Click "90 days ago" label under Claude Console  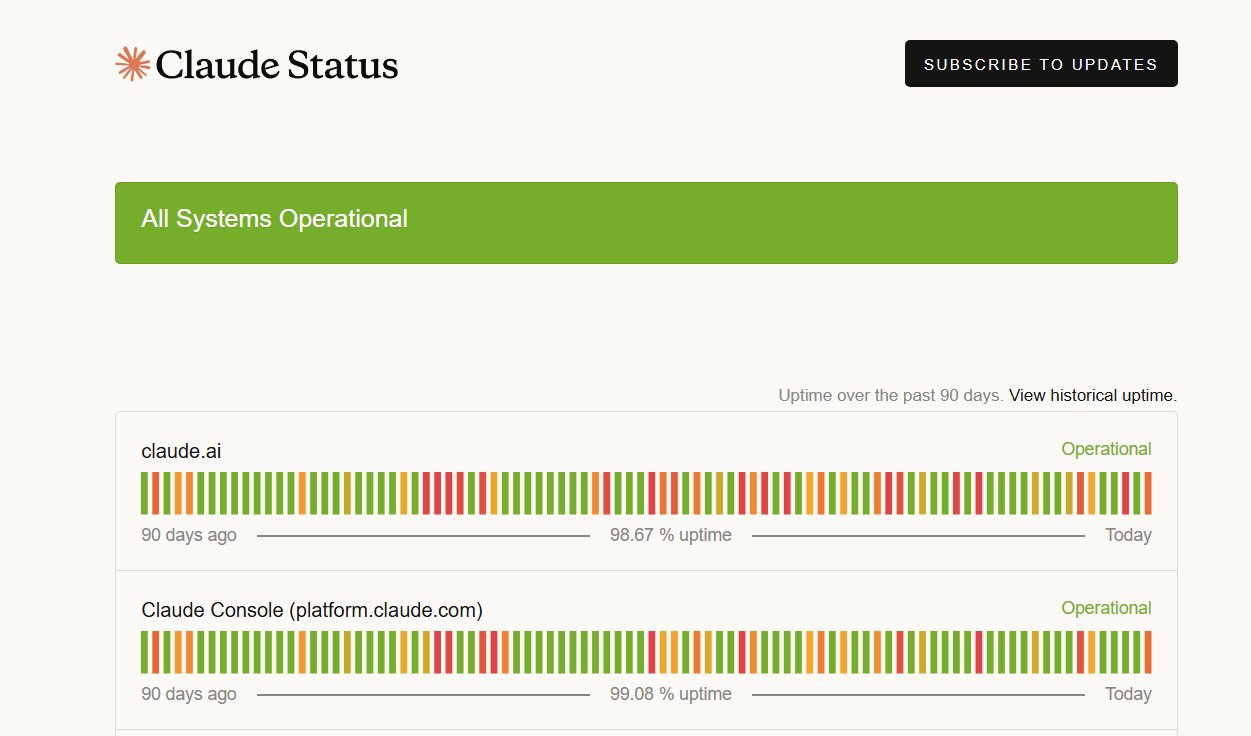tap(189, 694)
